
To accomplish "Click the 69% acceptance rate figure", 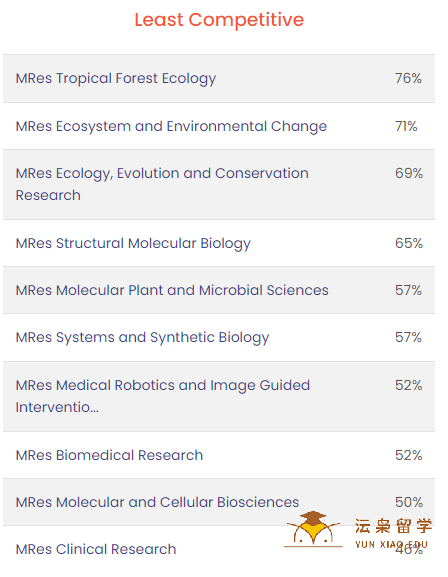I will click(409, 173).
